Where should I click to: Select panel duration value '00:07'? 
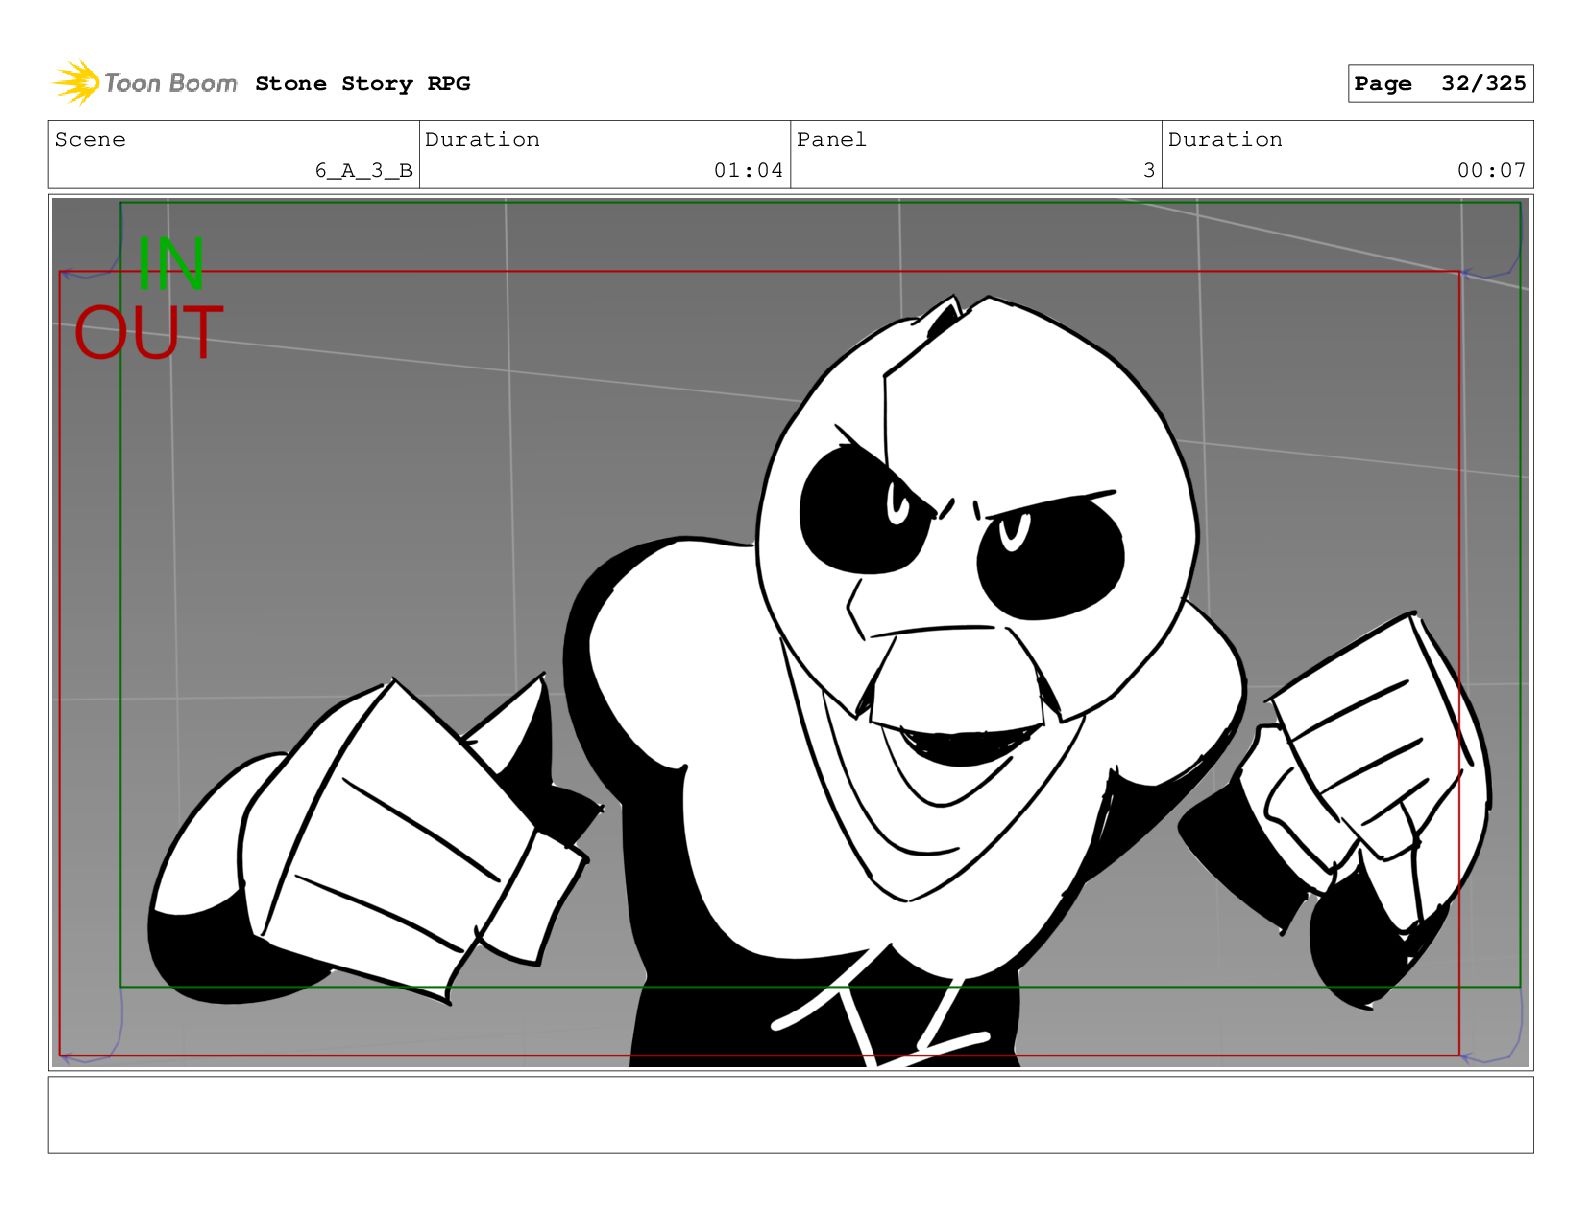tap(1491, 171)
